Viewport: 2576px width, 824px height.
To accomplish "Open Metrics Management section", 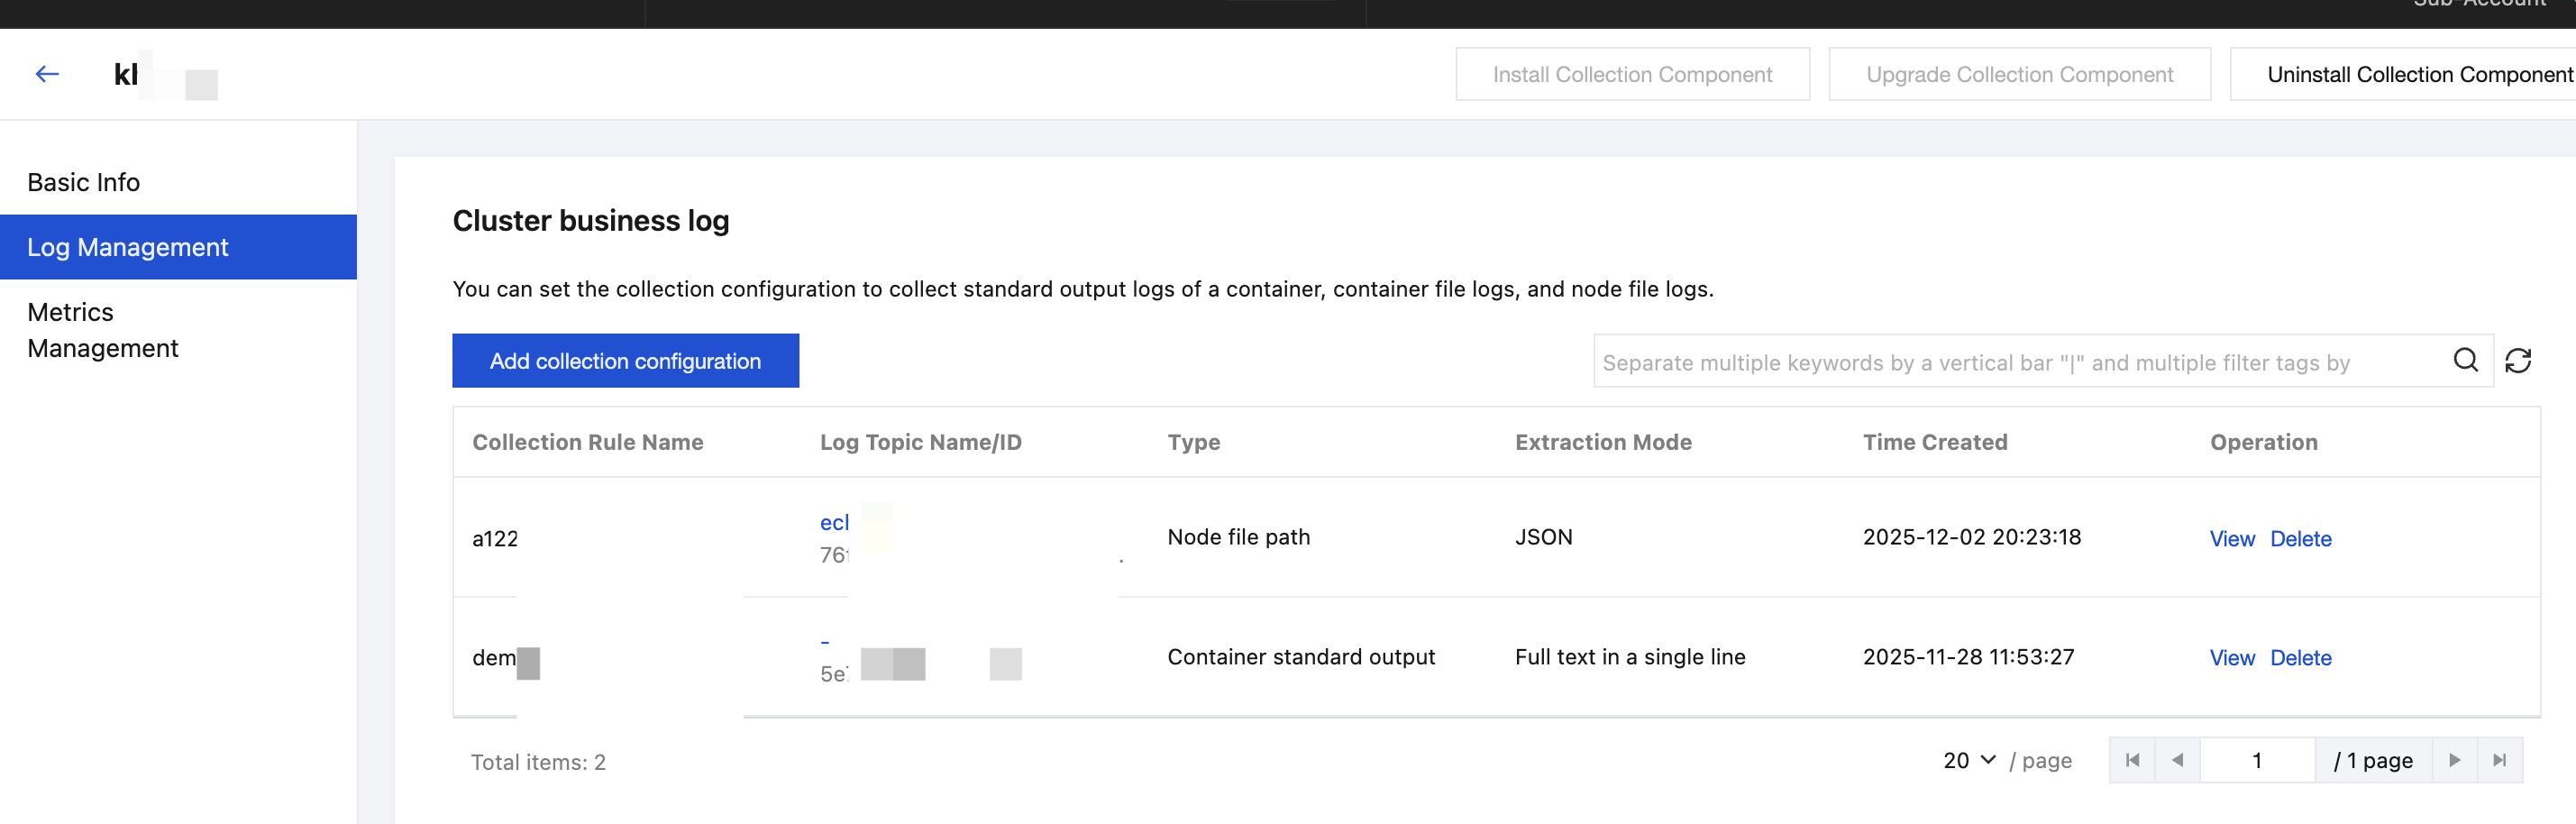I will [103, 330].
